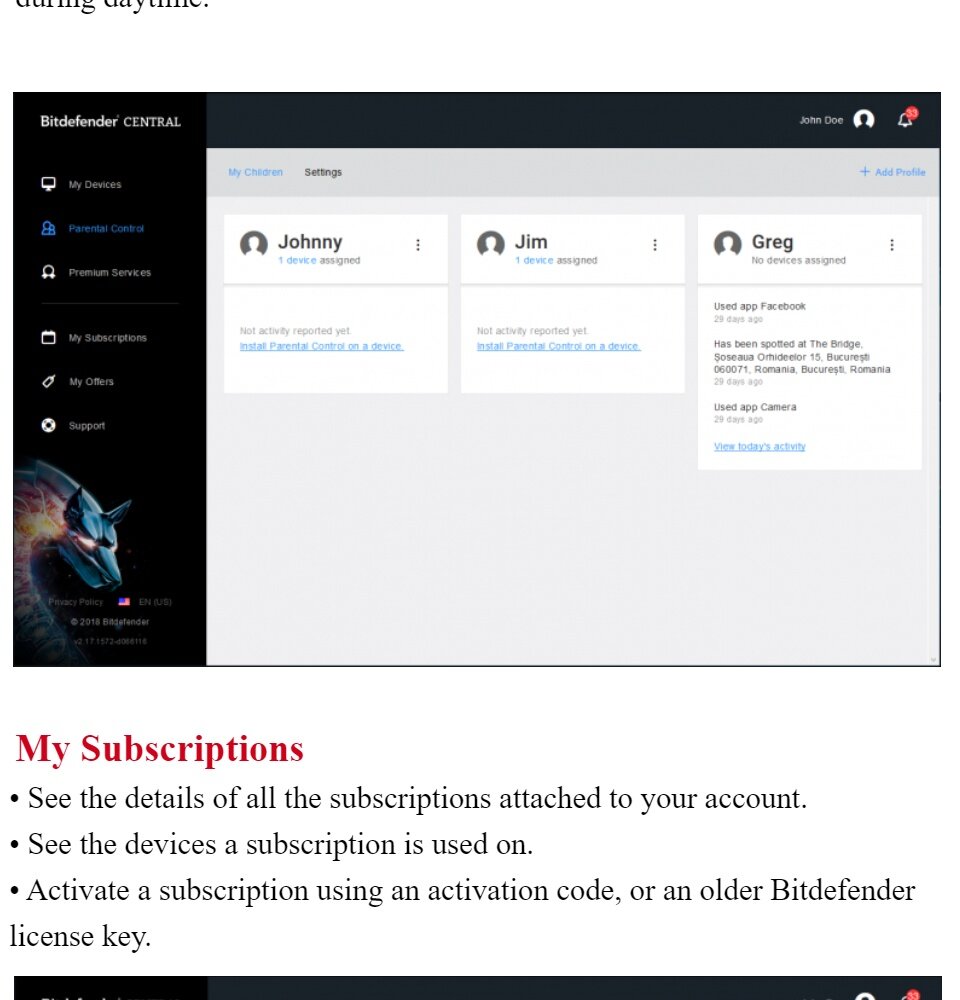Click the John Doe username
This screenshot has width=960, height=1000.
coord(822,120)
